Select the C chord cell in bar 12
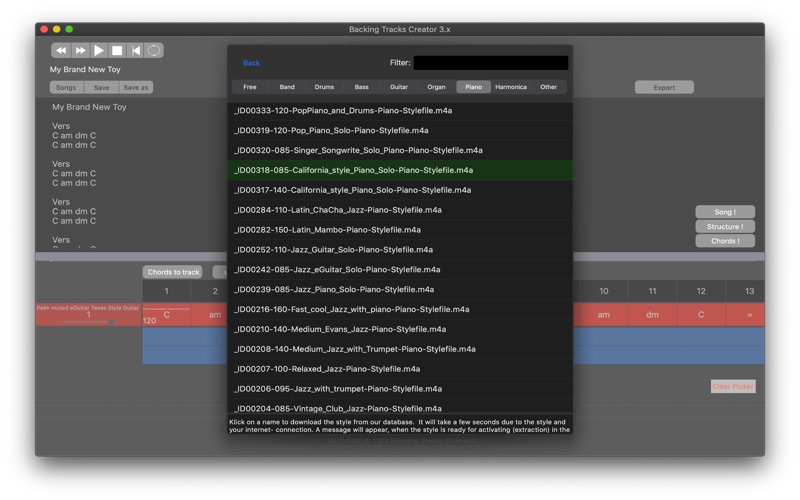This screenshot has height=500, width=800. coord(701,315)
